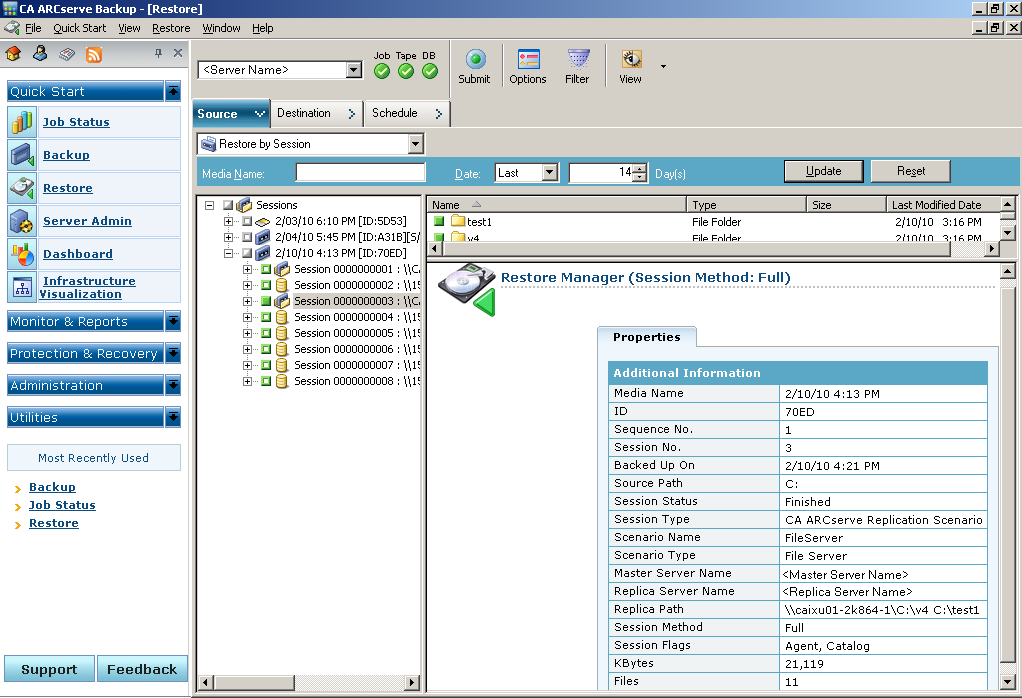This screenshot has height=698, width=1022.
Task: Open the Restore by Session dropdown
Action: point(414,143)
